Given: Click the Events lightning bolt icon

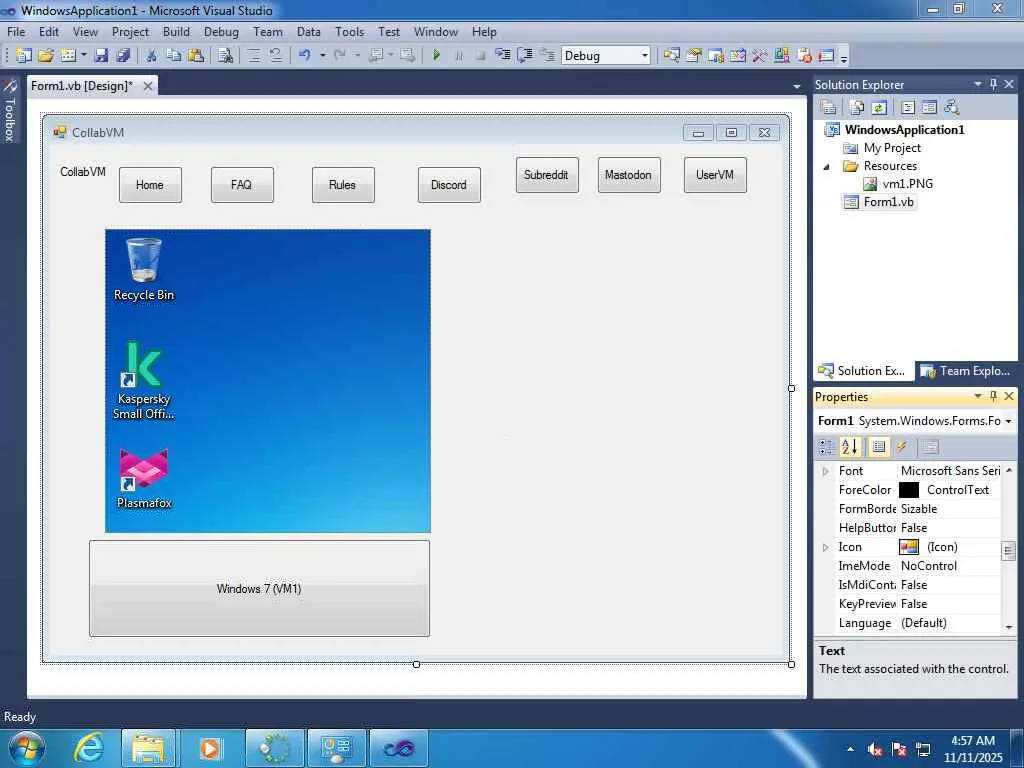Looking at the screenshot, I should tap(902, 447).
